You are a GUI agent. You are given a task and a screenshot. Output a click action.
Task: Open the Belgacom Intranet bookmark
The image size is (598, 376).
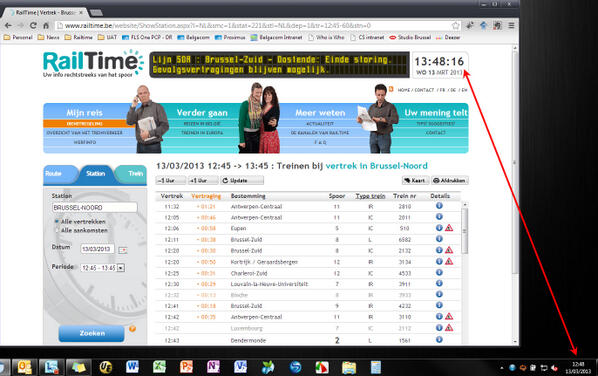click(276, 37)
